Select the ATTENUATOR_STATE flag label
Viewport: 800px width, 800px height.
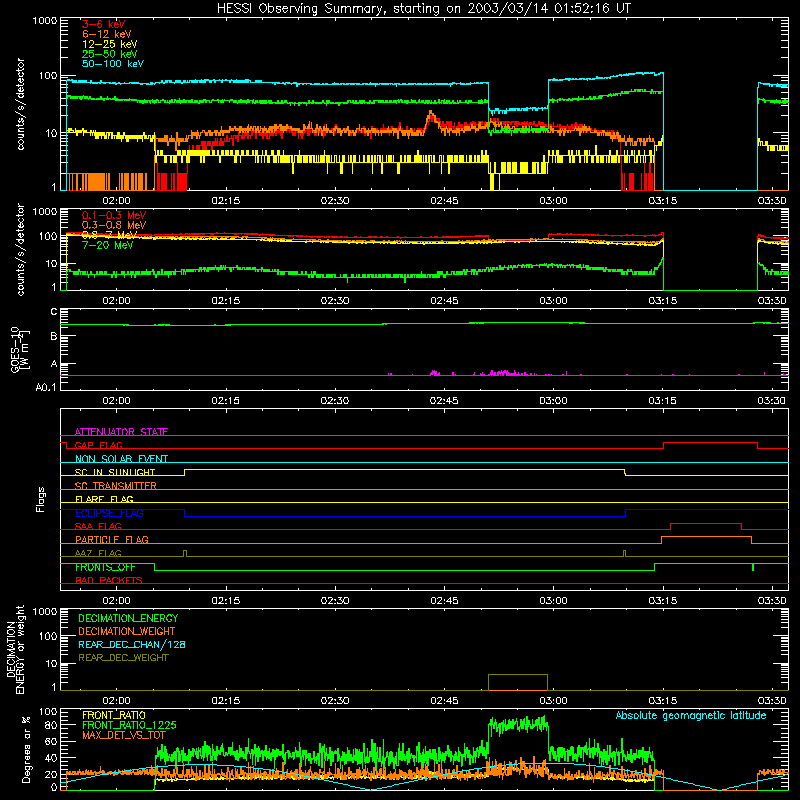[x=121, y=432]
